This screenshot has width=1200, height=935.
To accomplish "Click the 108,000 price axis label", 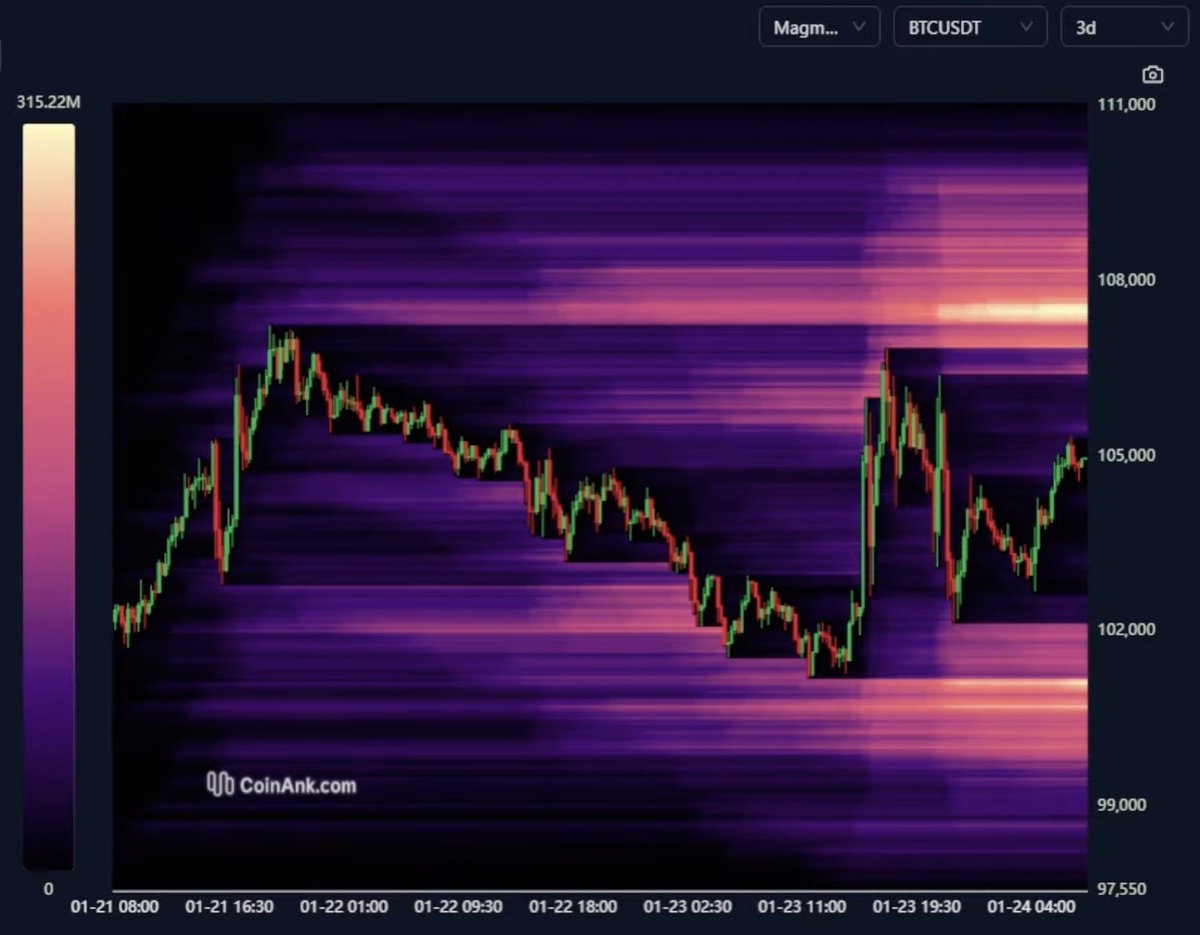I will tap(1126, 279).
